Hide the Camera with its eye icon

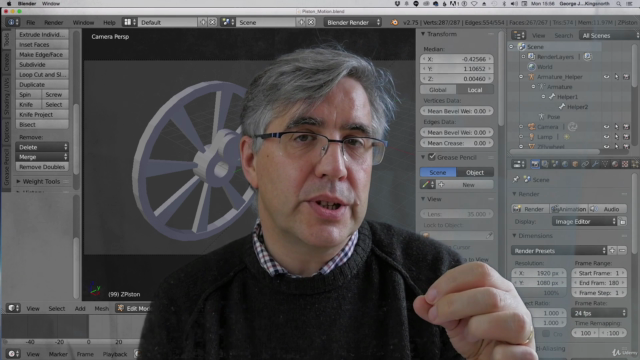[x=607, y=127]
